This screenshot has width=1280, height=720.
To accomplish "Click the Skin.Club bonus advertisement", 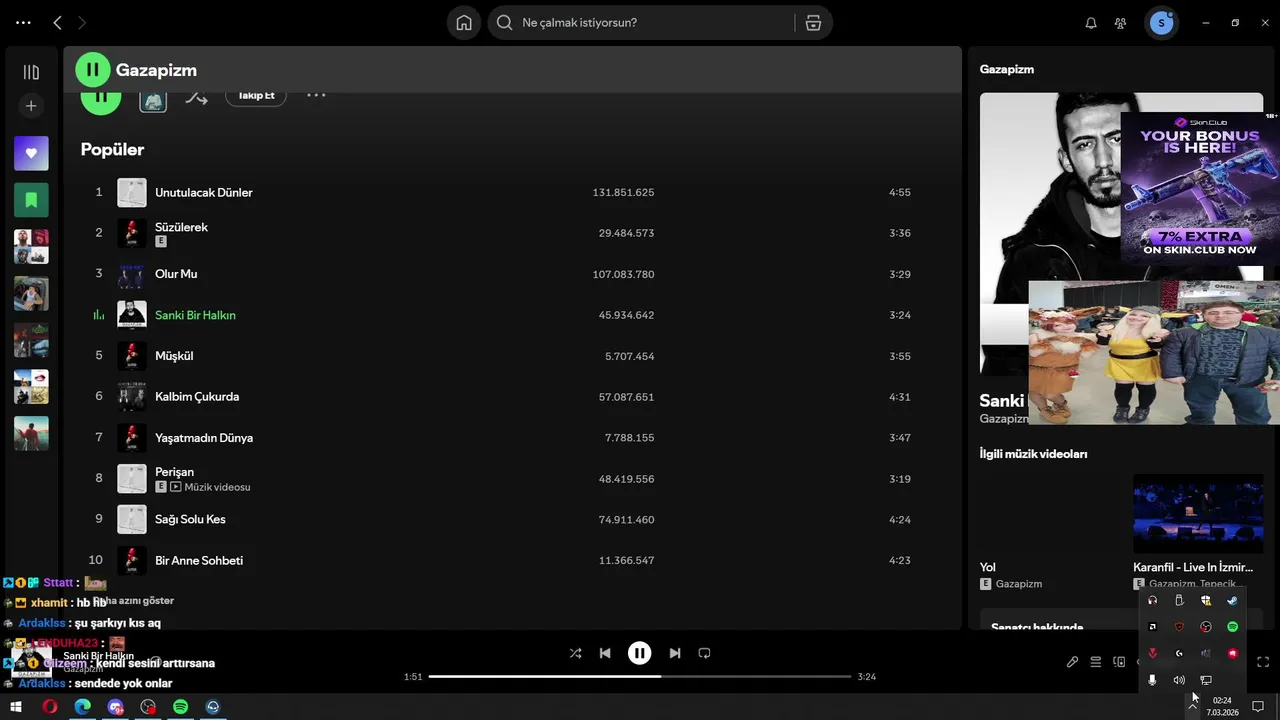I will tap(1199, 189).
